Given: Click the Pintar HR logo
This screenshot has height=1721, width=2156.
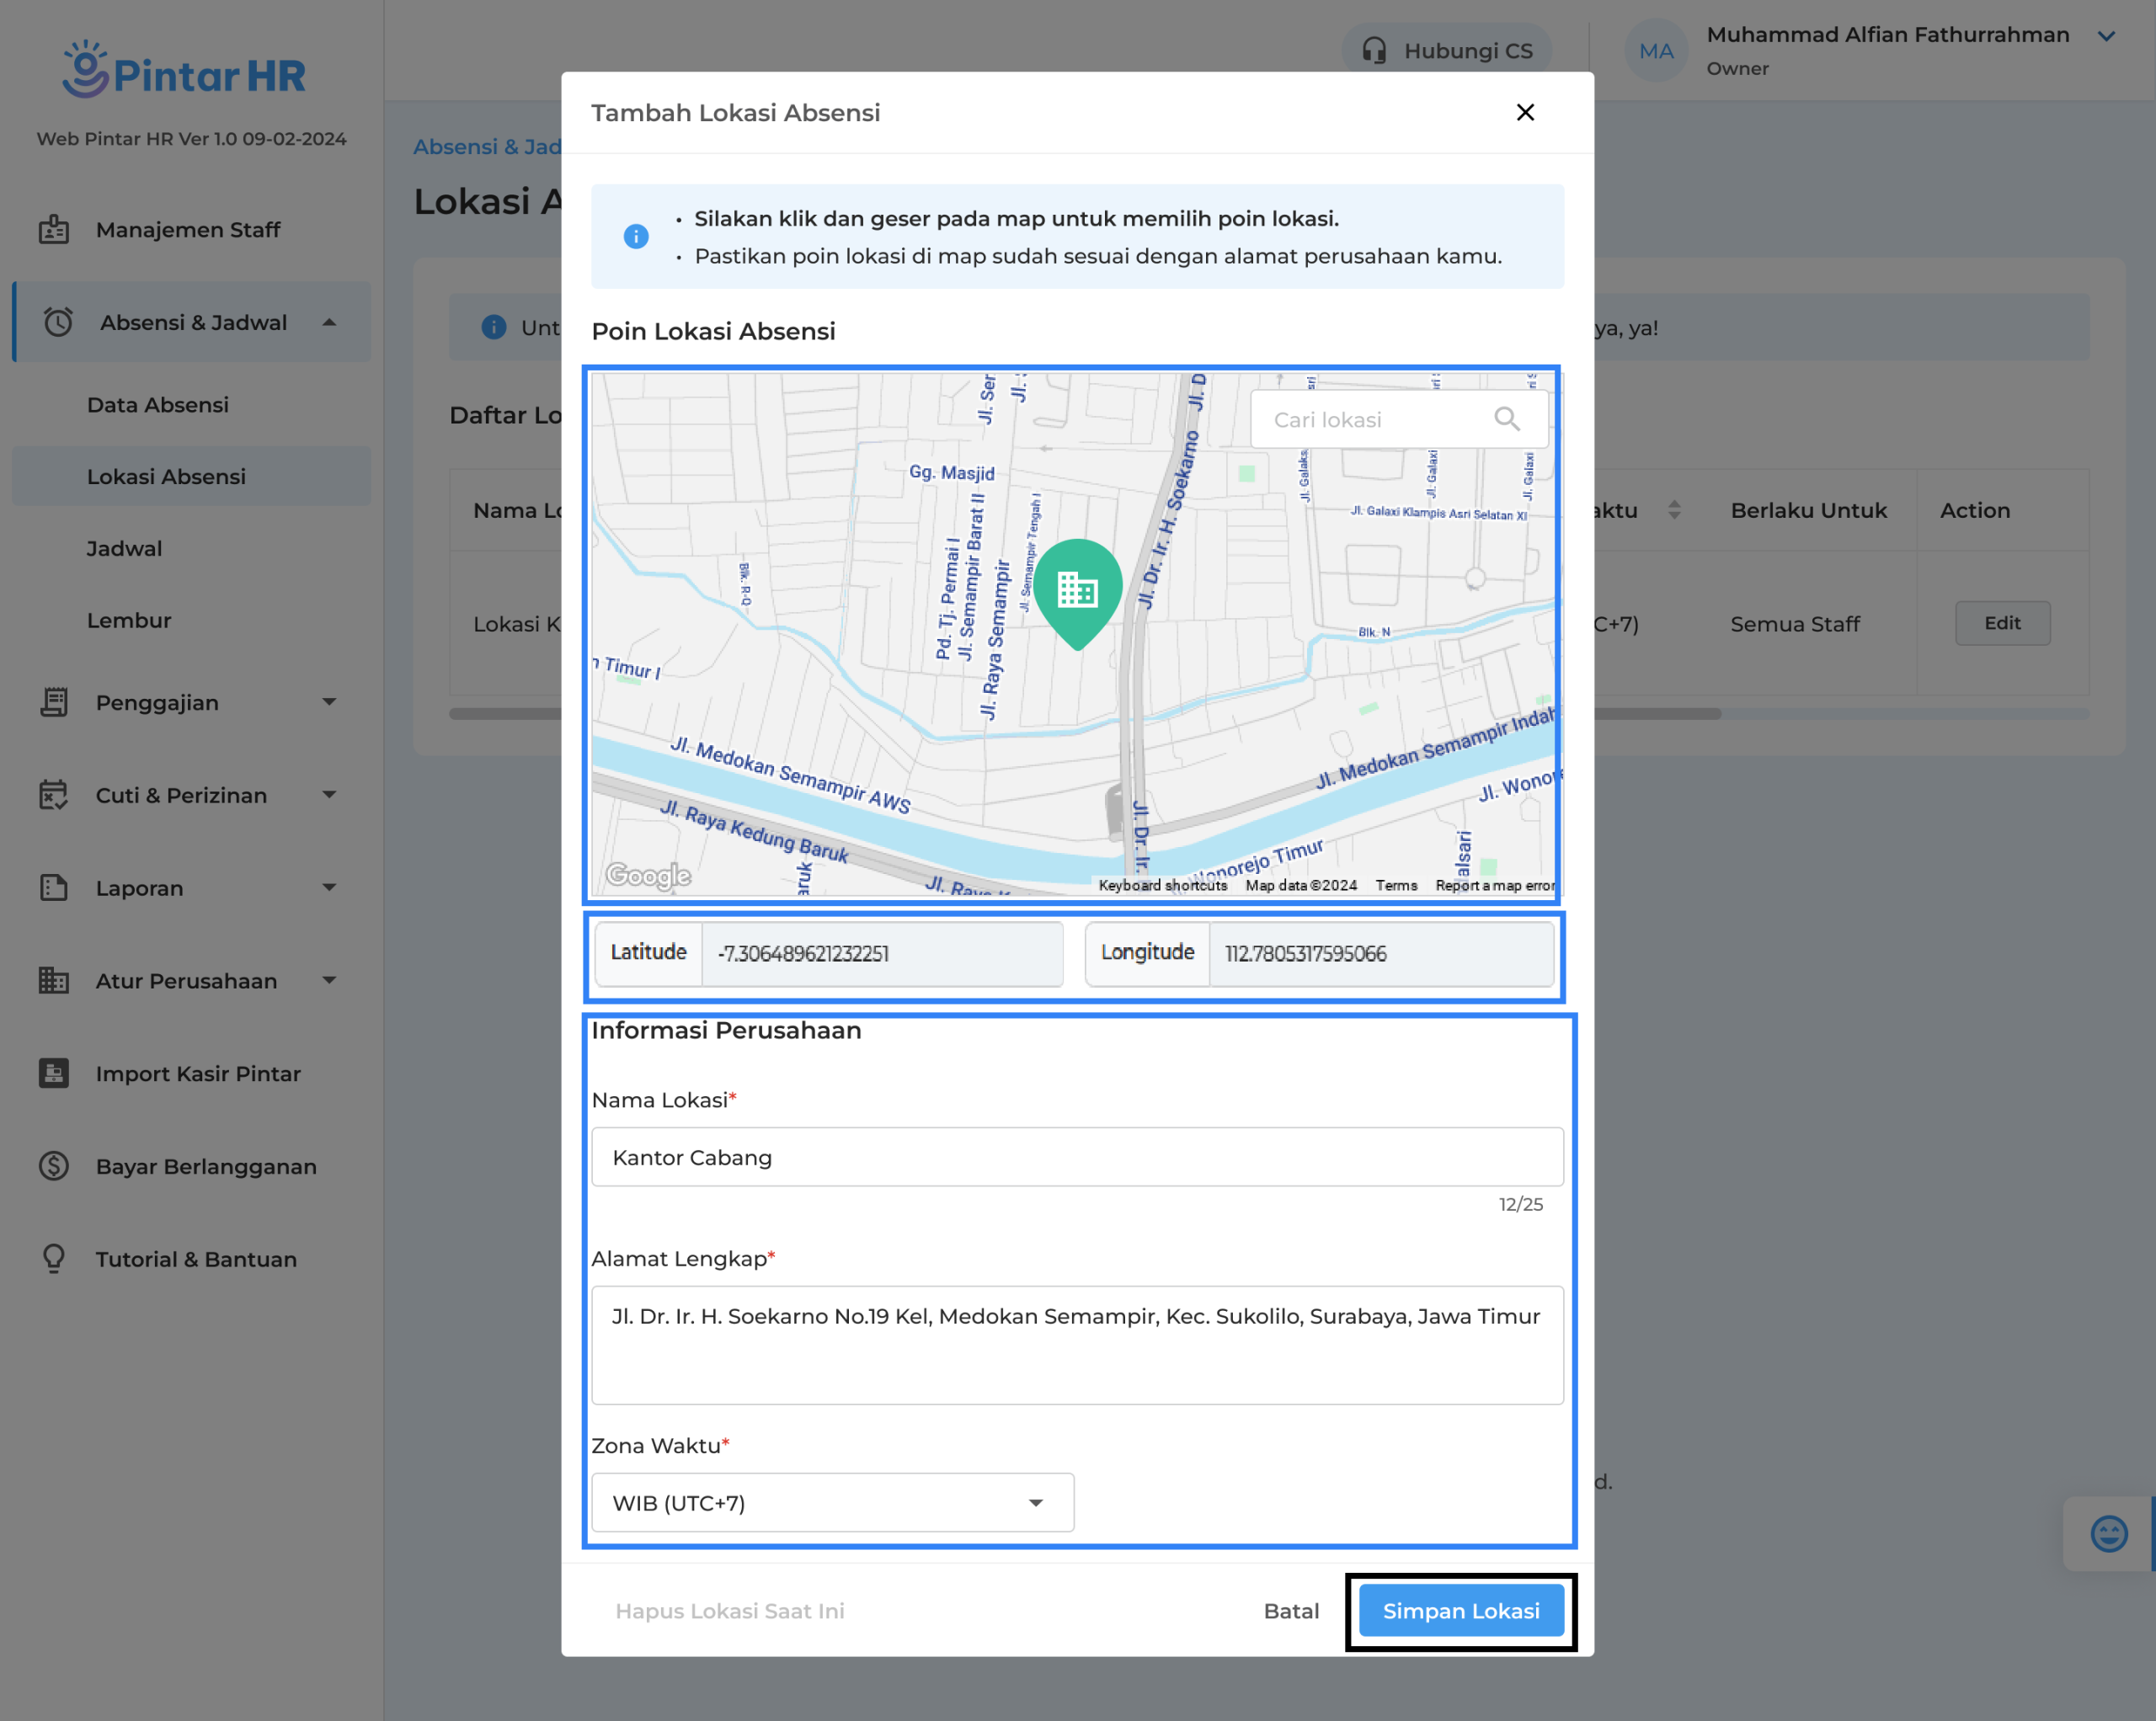Looking at the screenshot, I should click(184, 70).
